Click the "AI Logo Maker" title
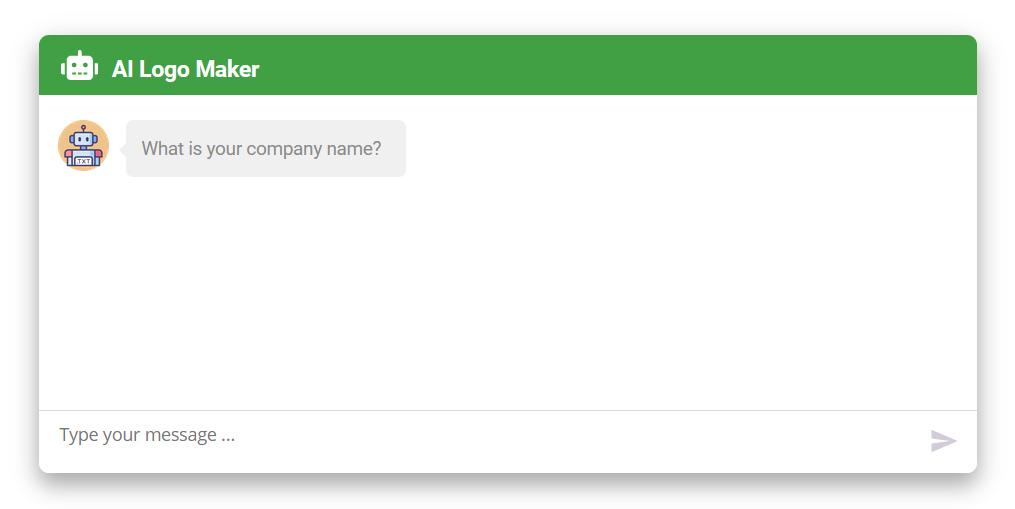1015x509 pixels. click(x=185, y=69)
